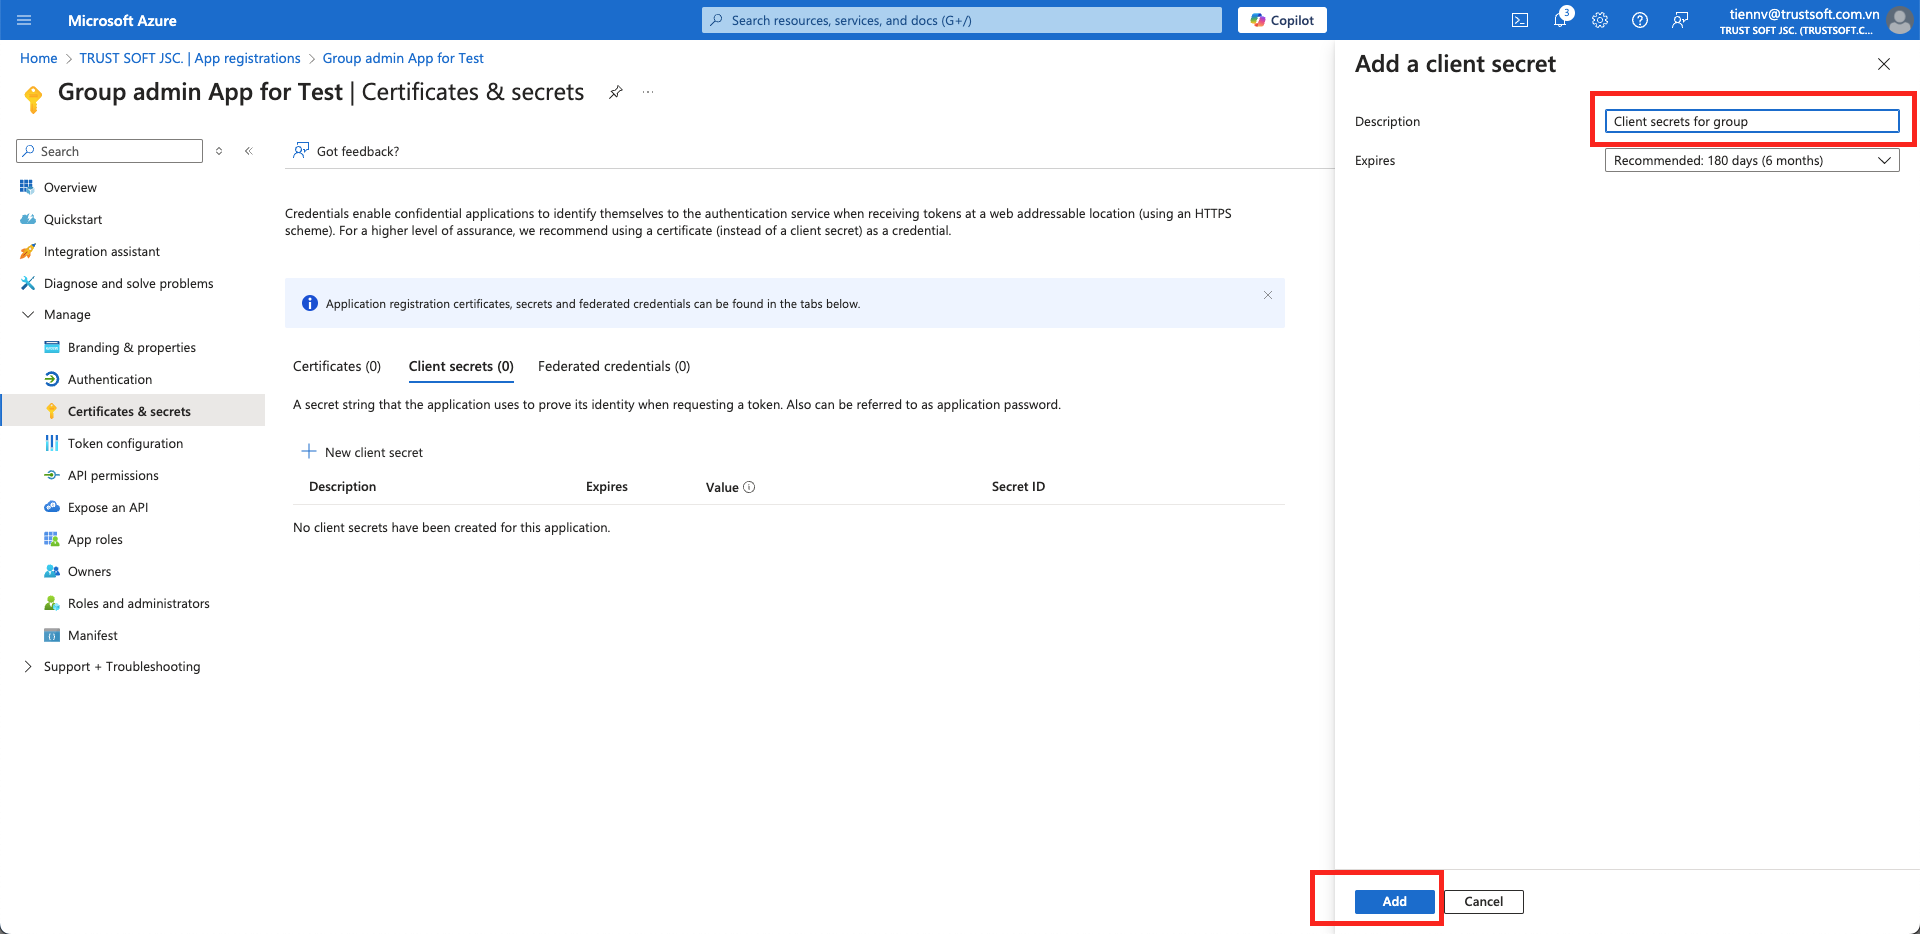1920x934 pixels.
Task: Click the sidebar expand/collapse arrows icon
Action: pyautogui.click(x=219, y=151)
